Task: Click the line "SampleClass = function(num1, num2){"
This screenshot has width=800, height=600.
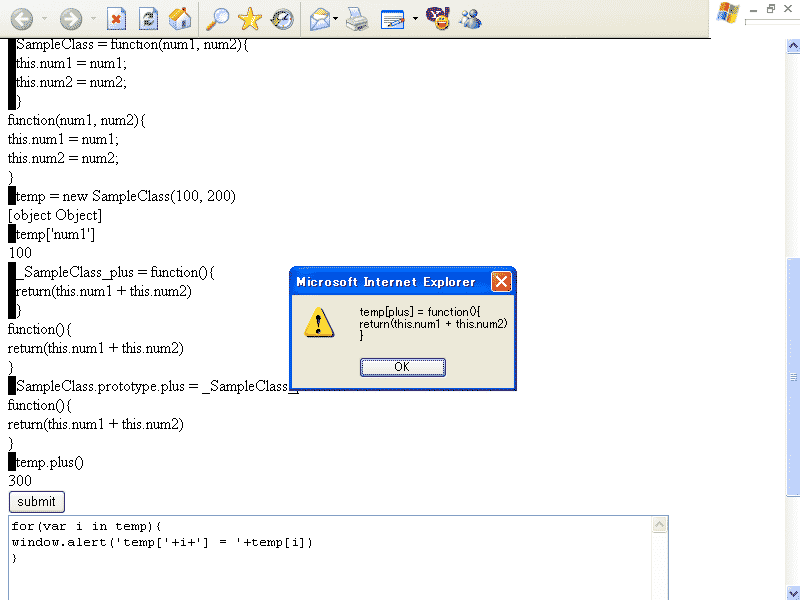Action: 132,45
